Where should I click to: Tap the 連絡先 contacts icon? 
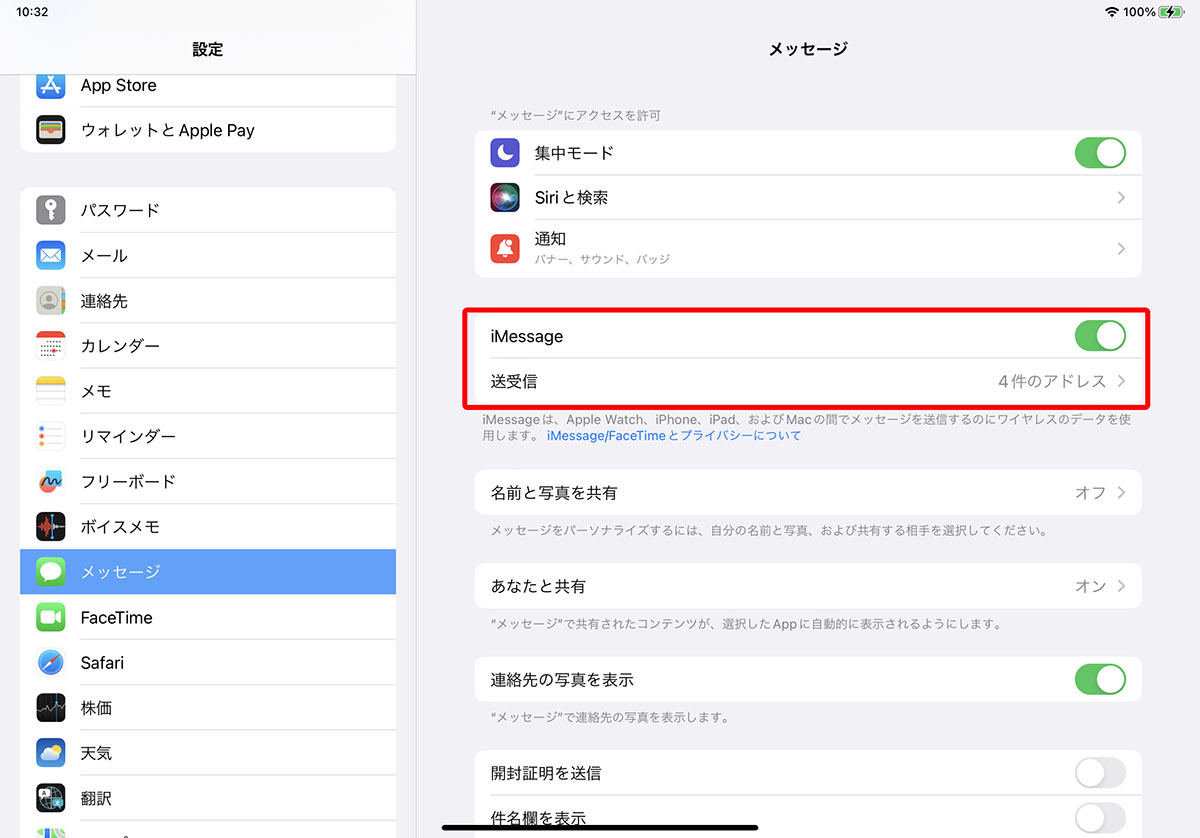51,300
